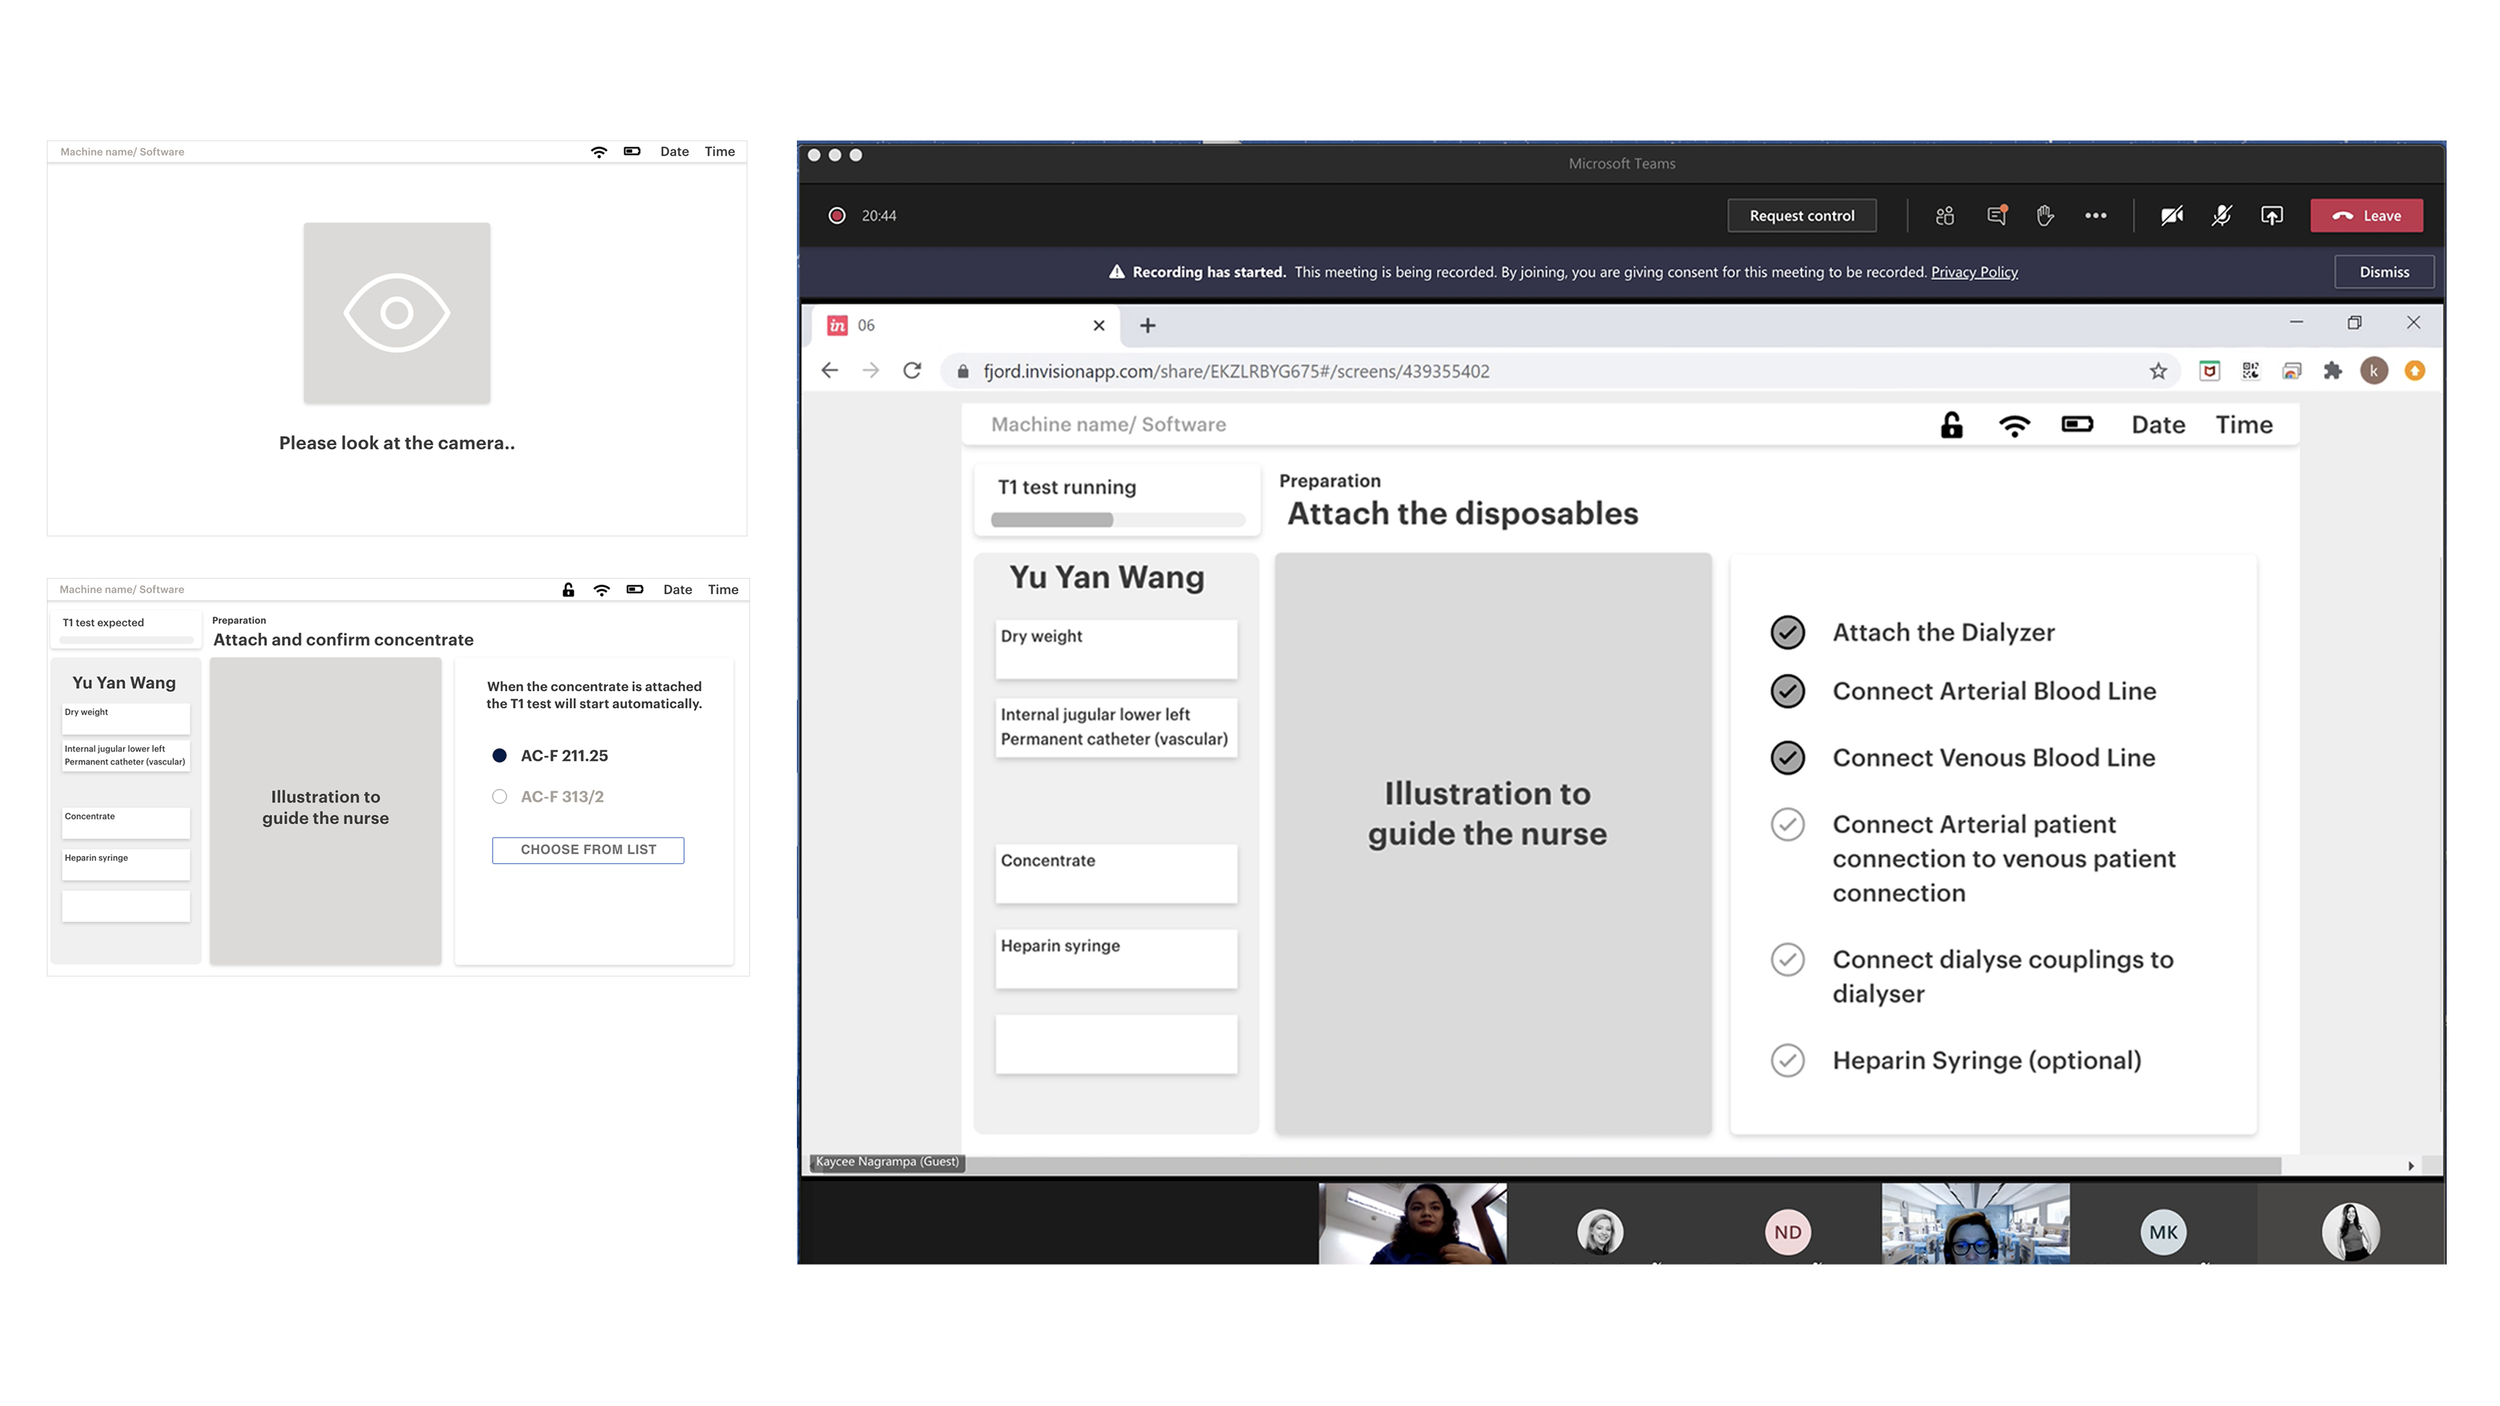Restore down the shared browser window
Image resolution: width=2500 pixels, height=1406 pixels.
click(x=2354, y=322)
